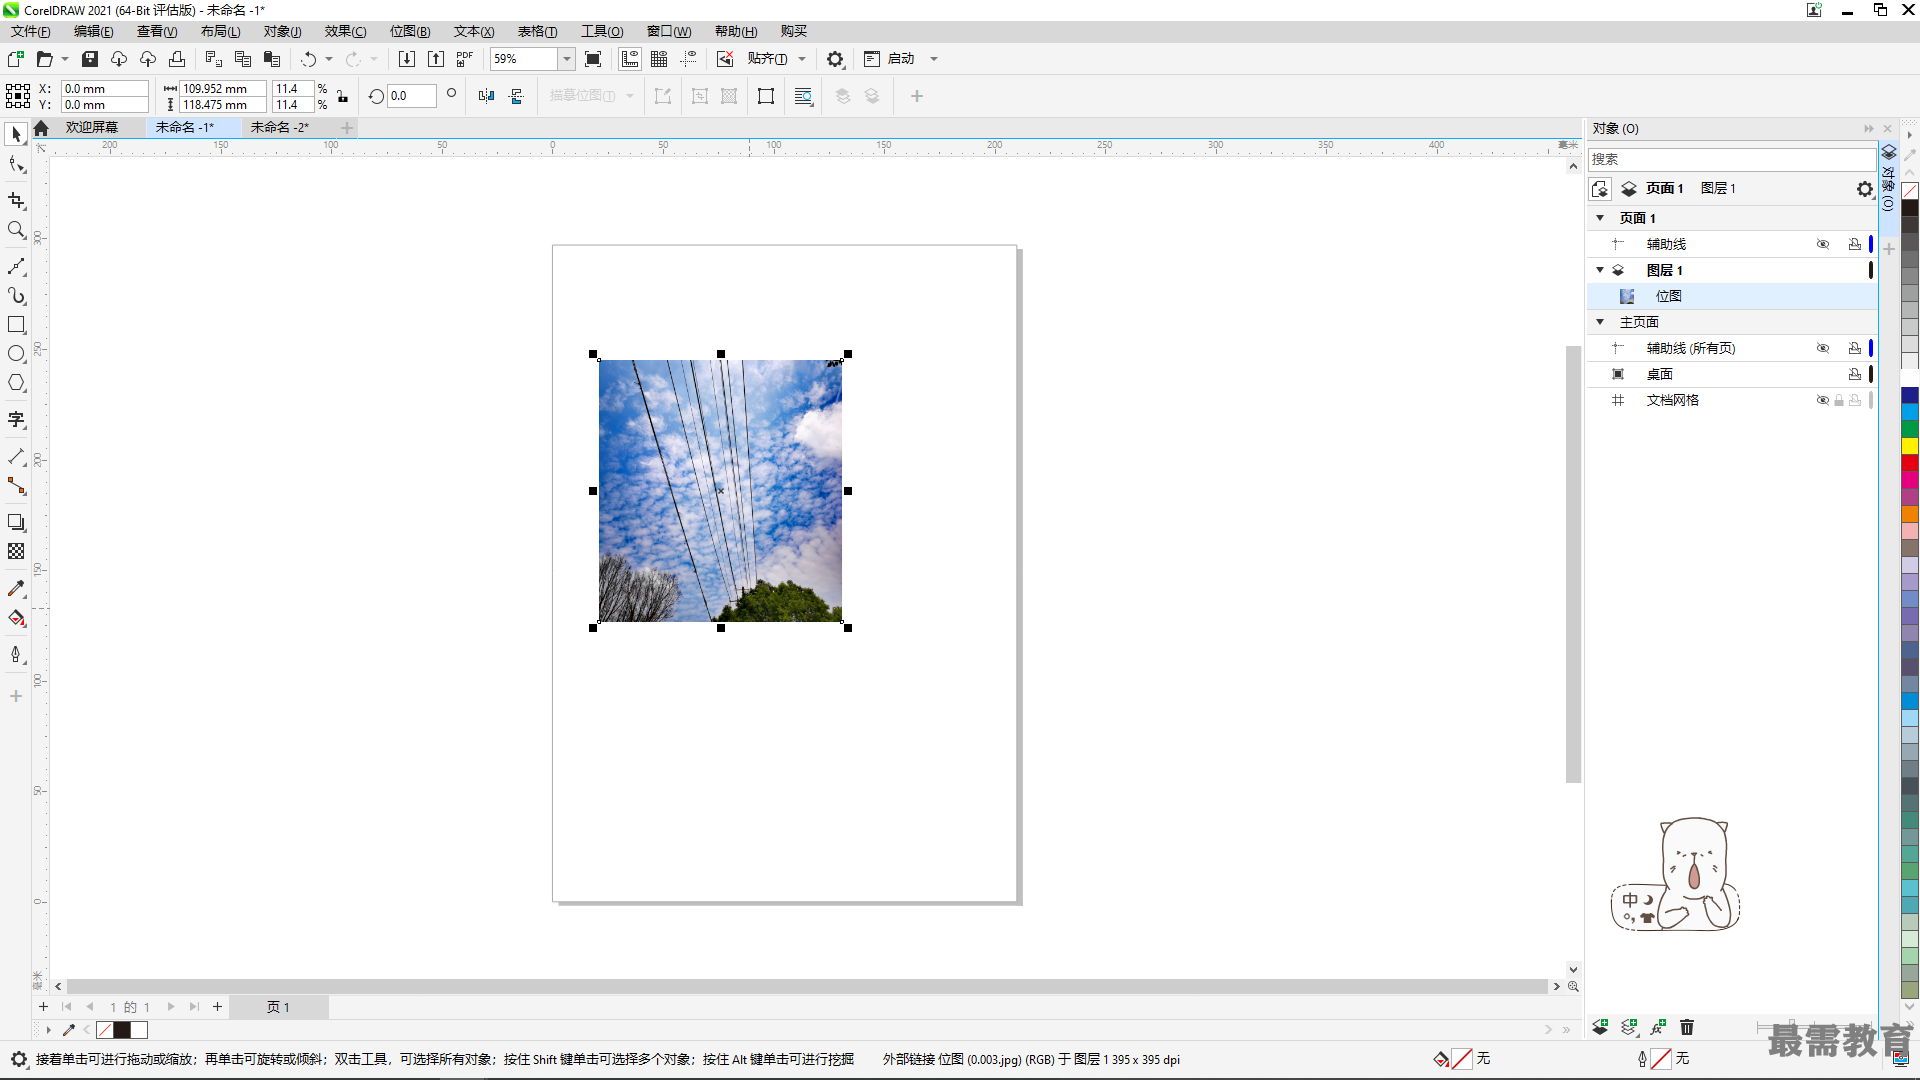Click the 页 1 page tab
The height and width of the screenshot is (1080, 1920).
click(278, 1007)
